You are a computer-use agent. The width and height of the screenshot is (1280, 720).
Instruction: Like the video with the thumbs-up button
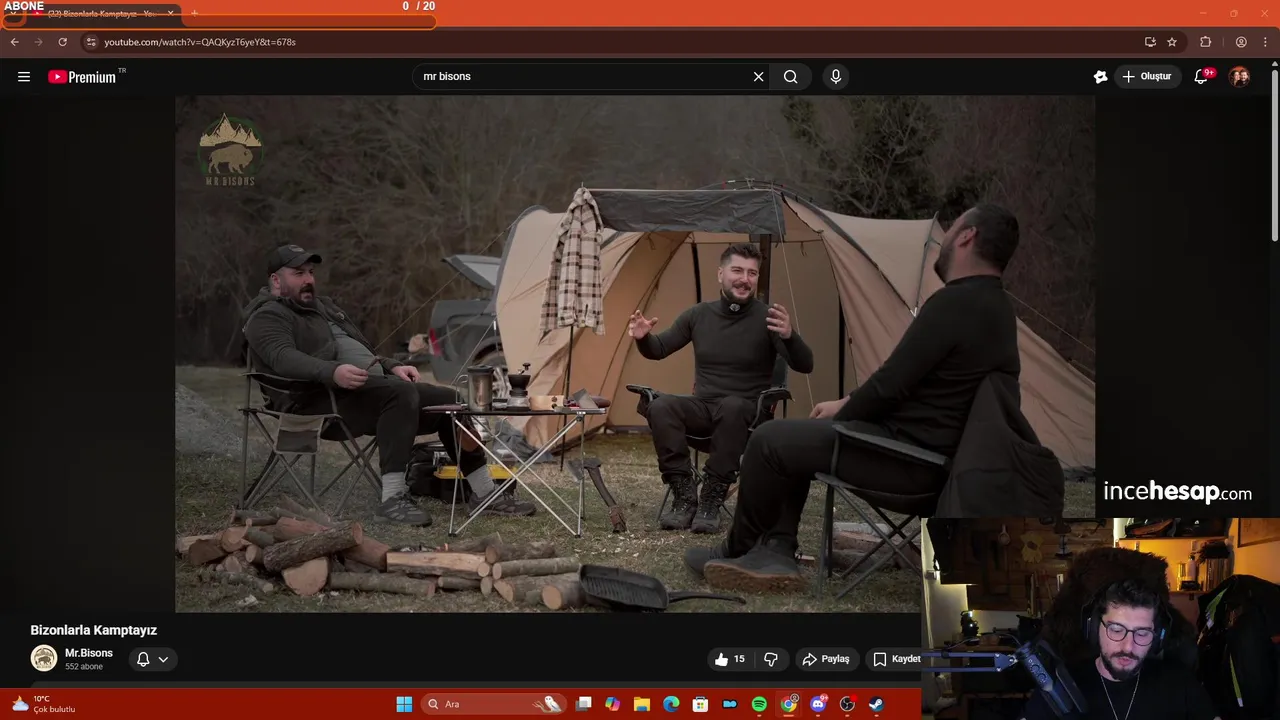tap(730, 659)
